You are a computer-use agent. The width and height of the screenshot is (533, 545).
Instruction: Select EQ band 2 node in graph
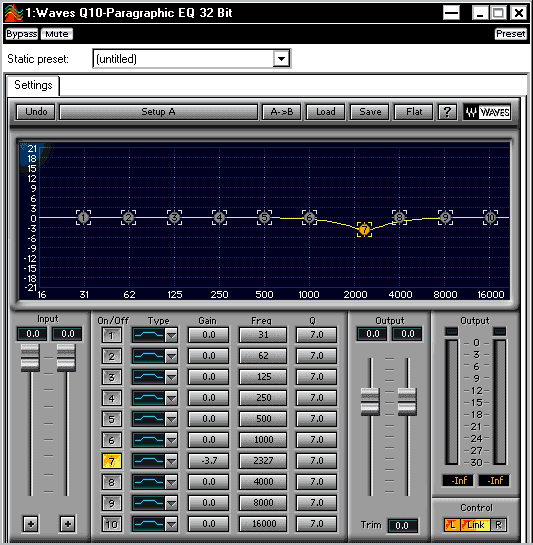[129, 218]
